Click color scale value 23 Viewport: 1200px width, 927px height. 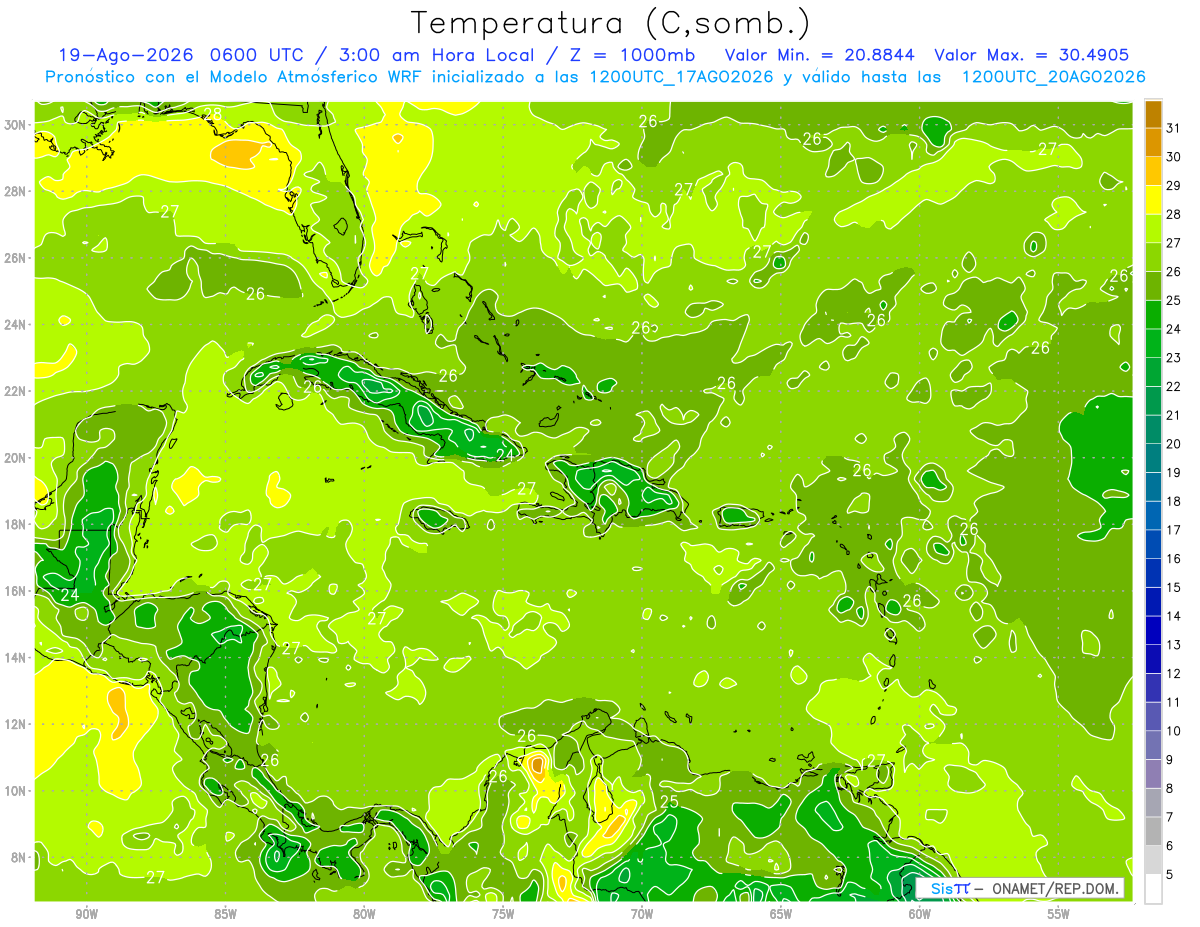tap(1174, 357)
